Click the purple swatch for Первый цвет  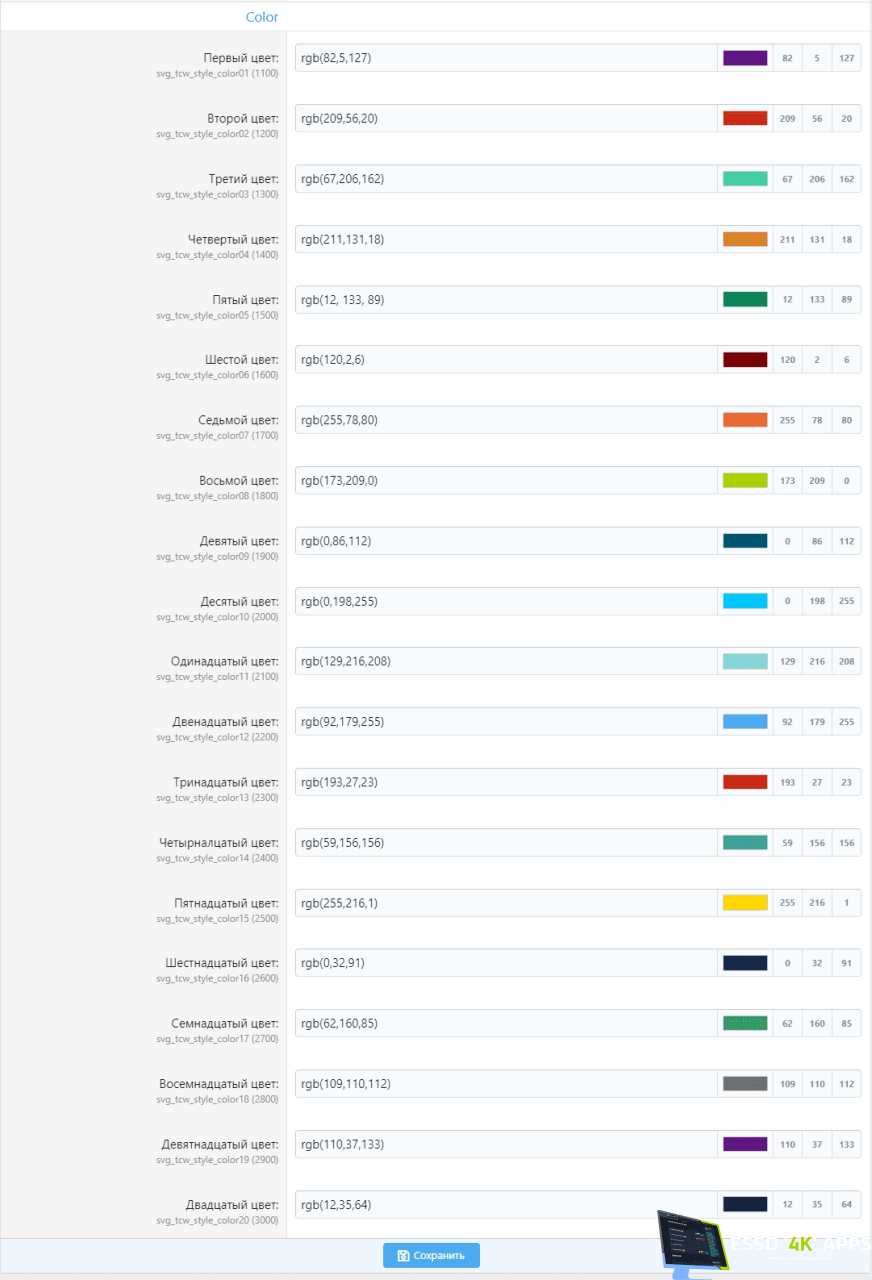tap(745, 58)
